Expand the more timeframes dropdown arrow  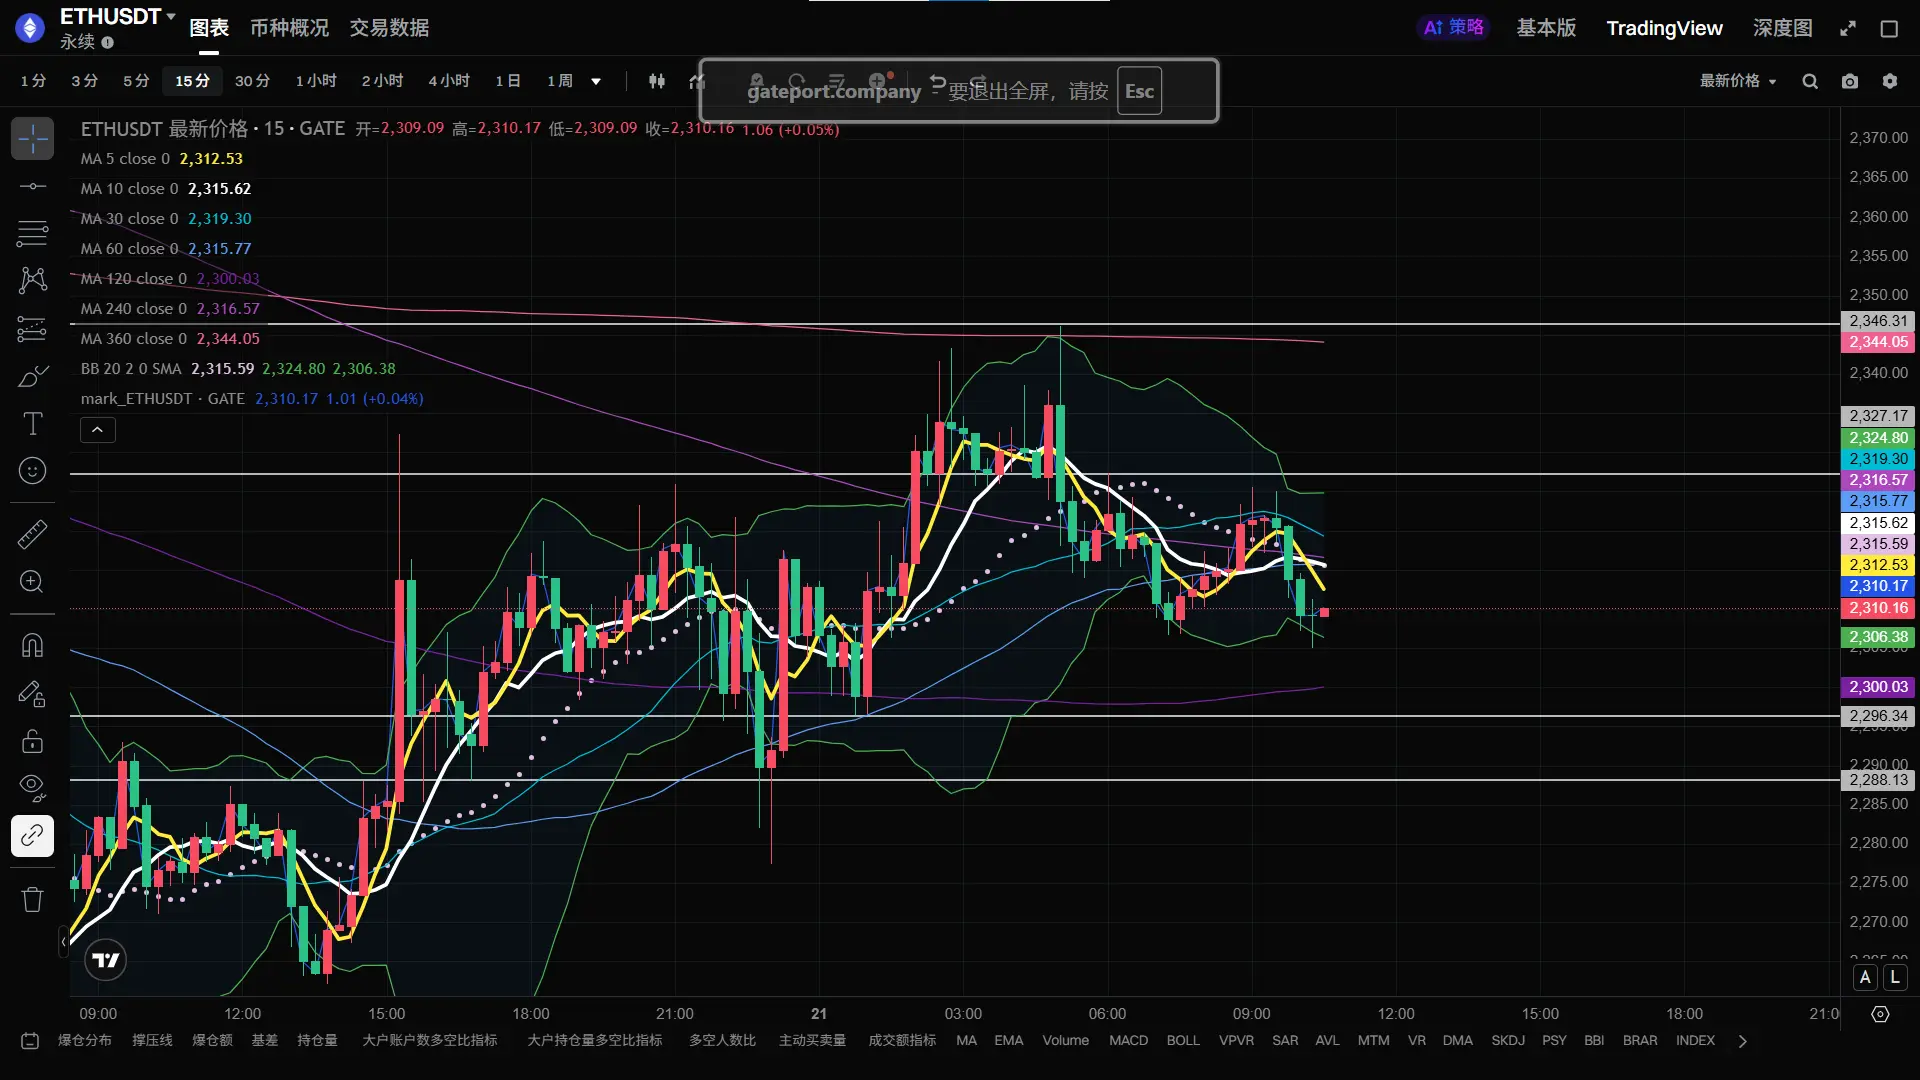tap(596, 82)
